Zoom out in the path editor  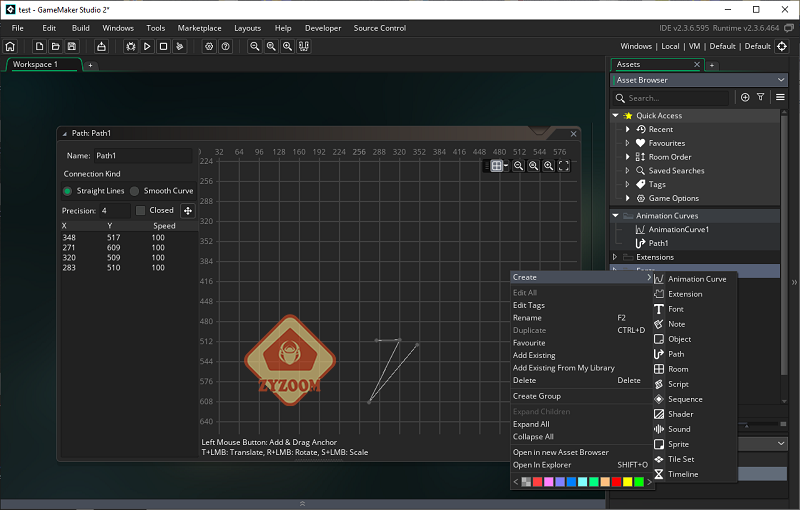click(518, 166)
